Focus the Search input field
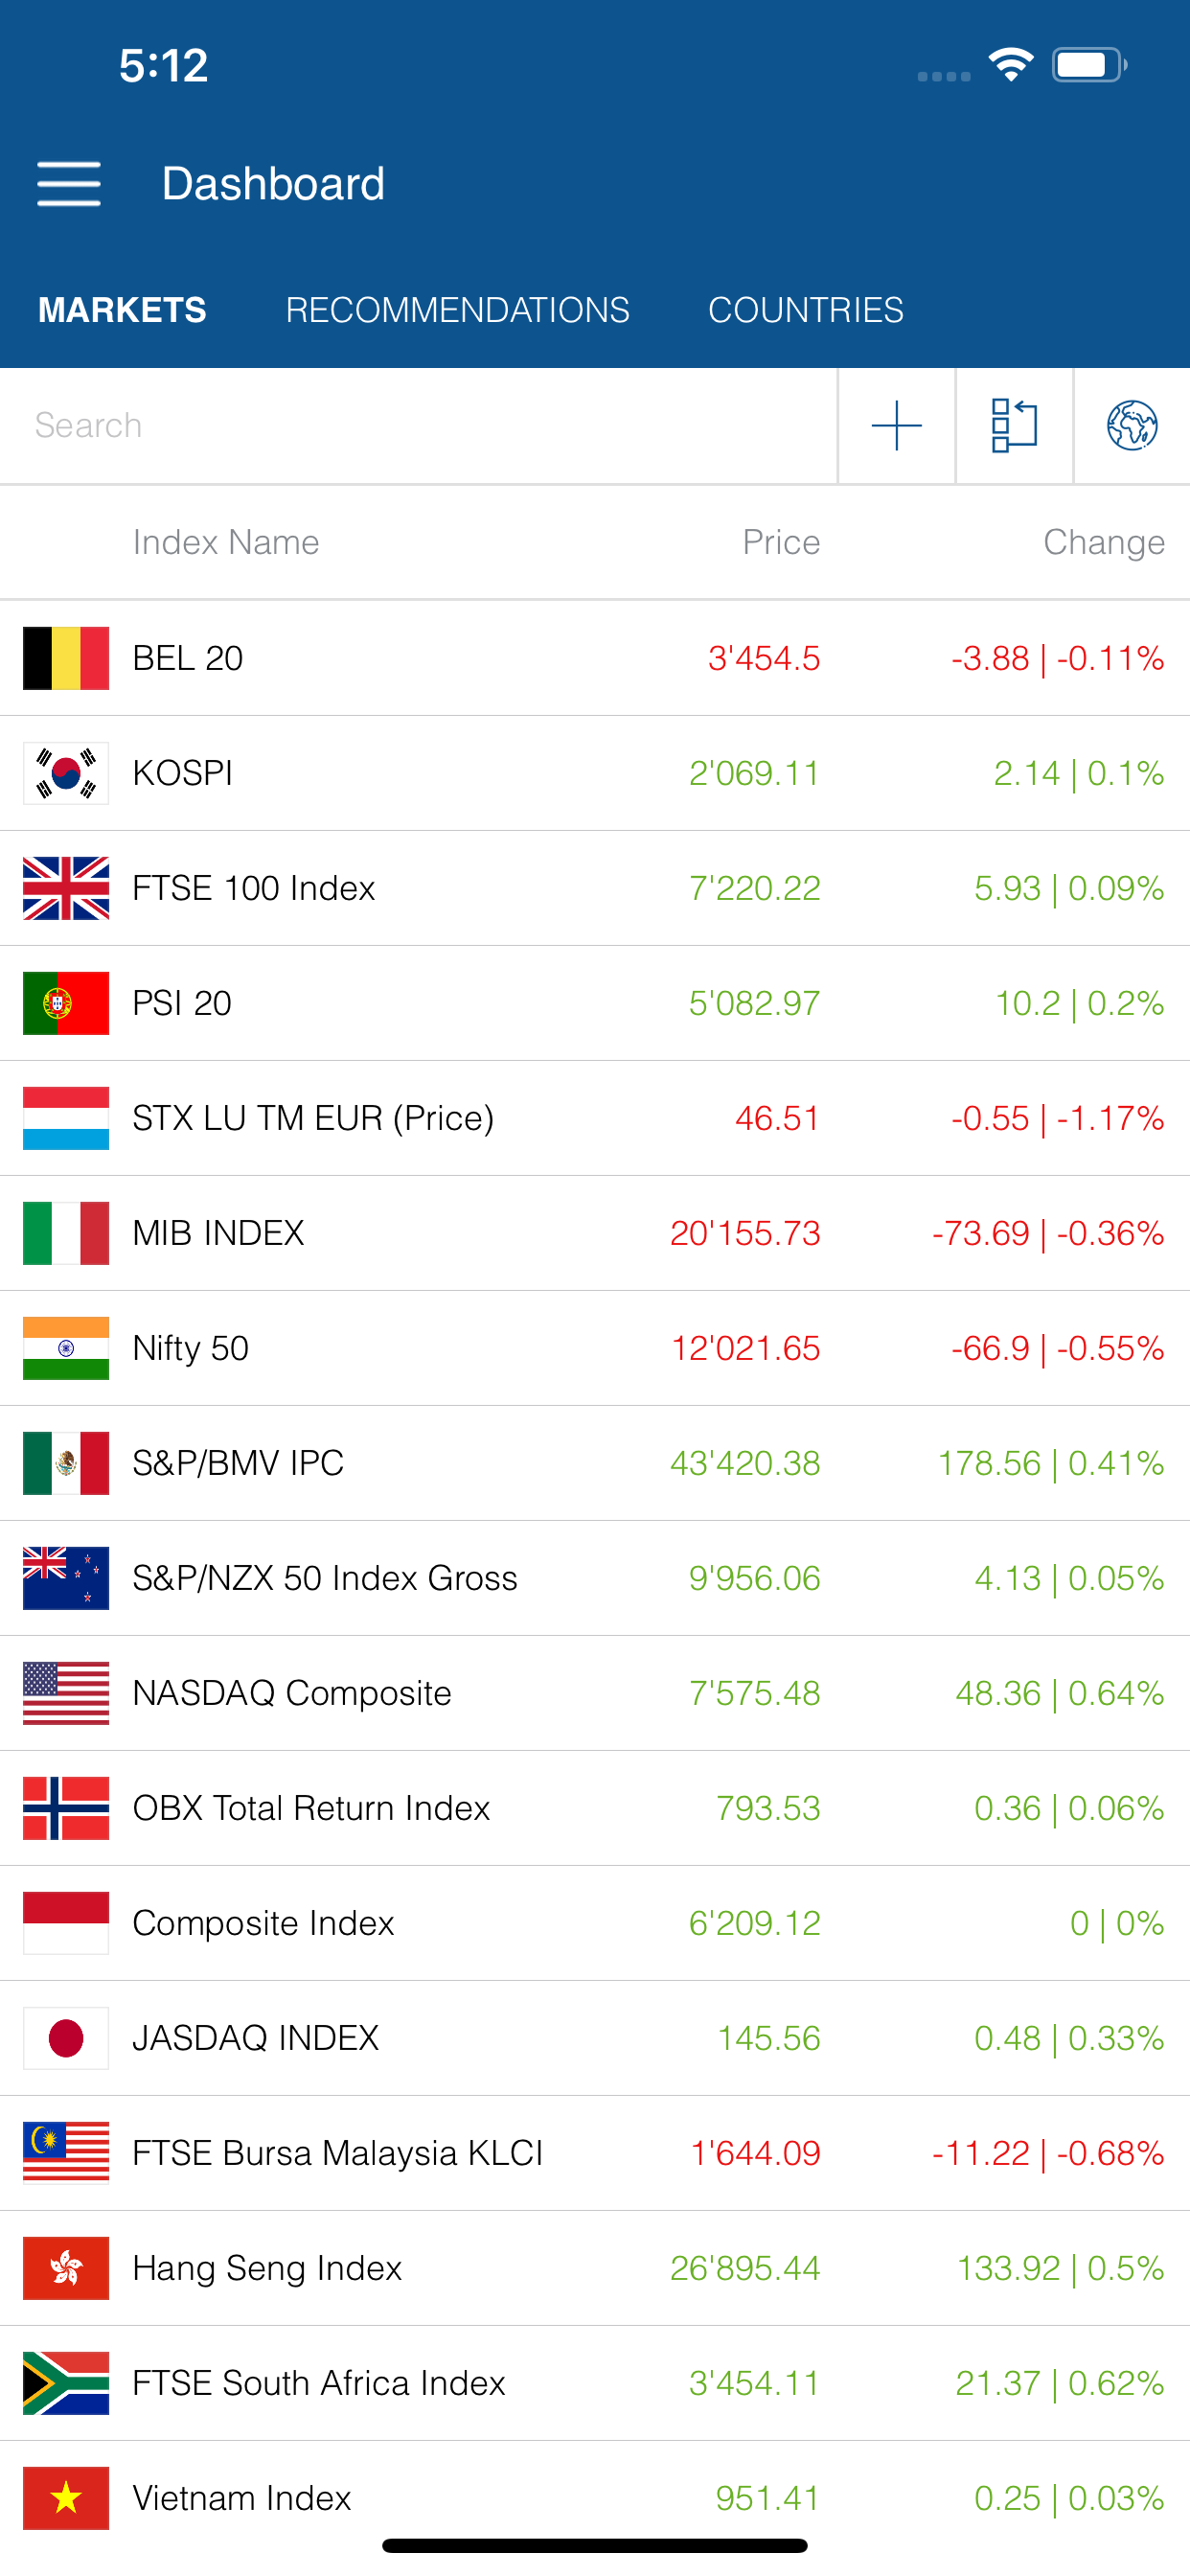Image resolution: width=1190 pixels, height=2576 pixels. pos(418,426)
